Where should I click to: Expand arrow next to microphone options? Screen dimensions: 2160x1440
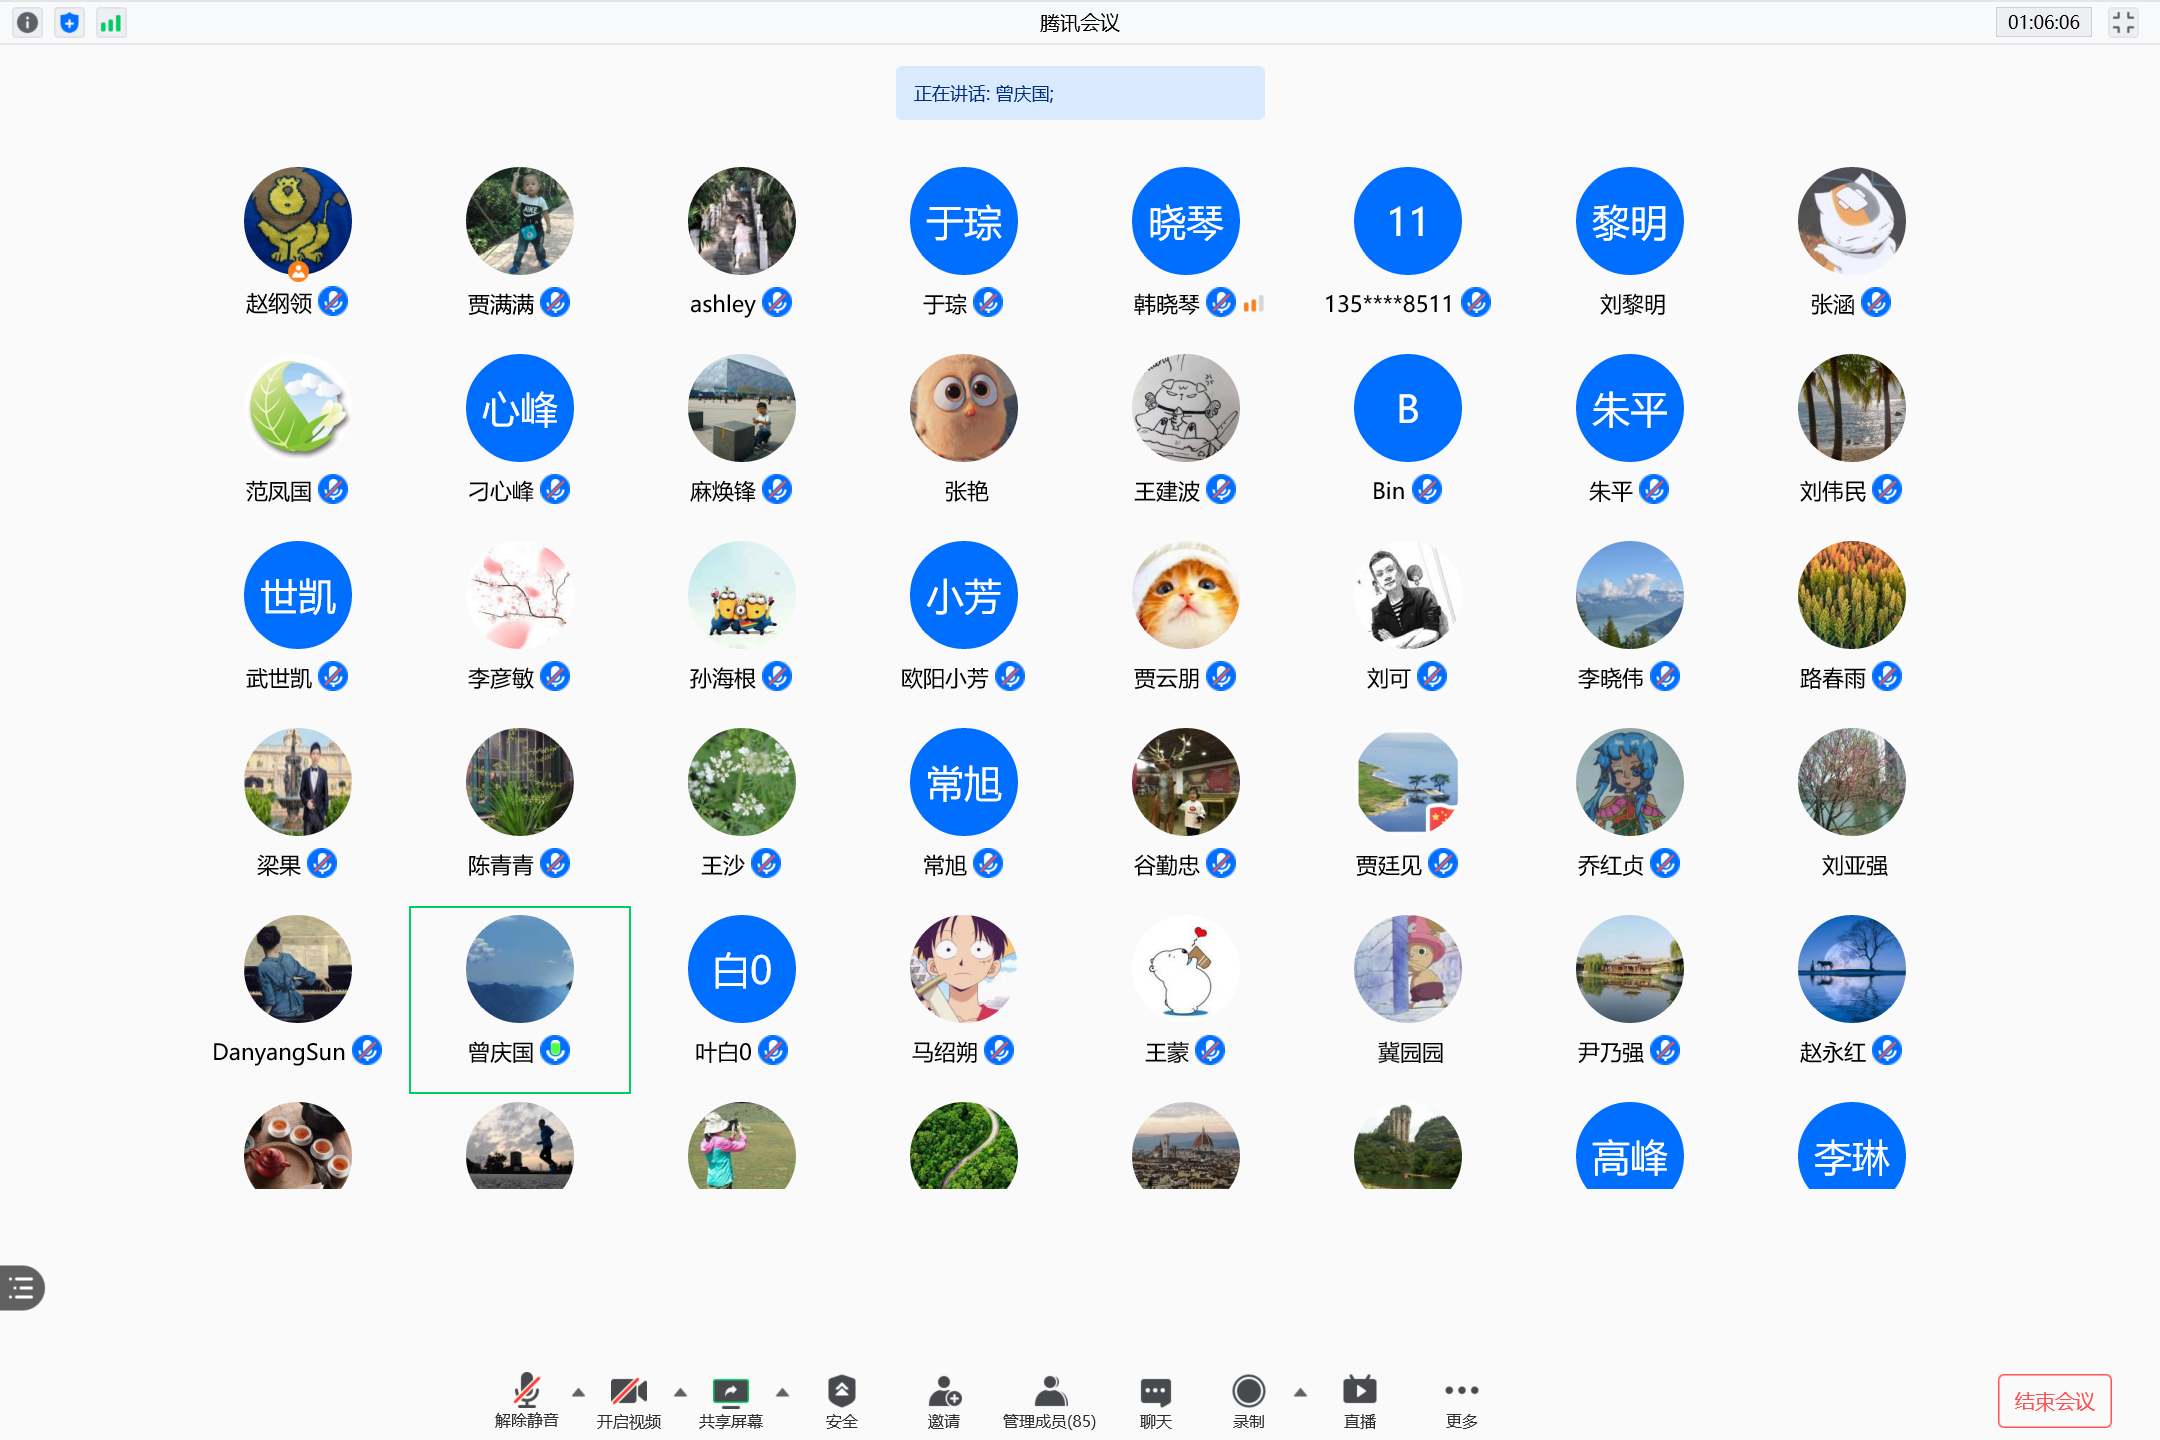(578, 1392)
